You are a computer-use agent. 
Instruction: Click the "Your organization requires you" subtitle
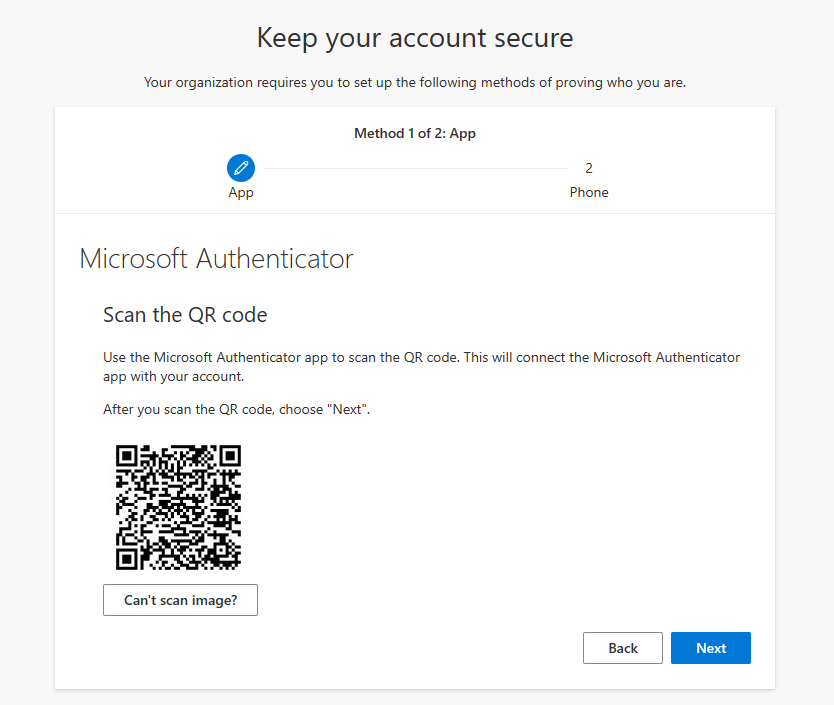[415, 82]
